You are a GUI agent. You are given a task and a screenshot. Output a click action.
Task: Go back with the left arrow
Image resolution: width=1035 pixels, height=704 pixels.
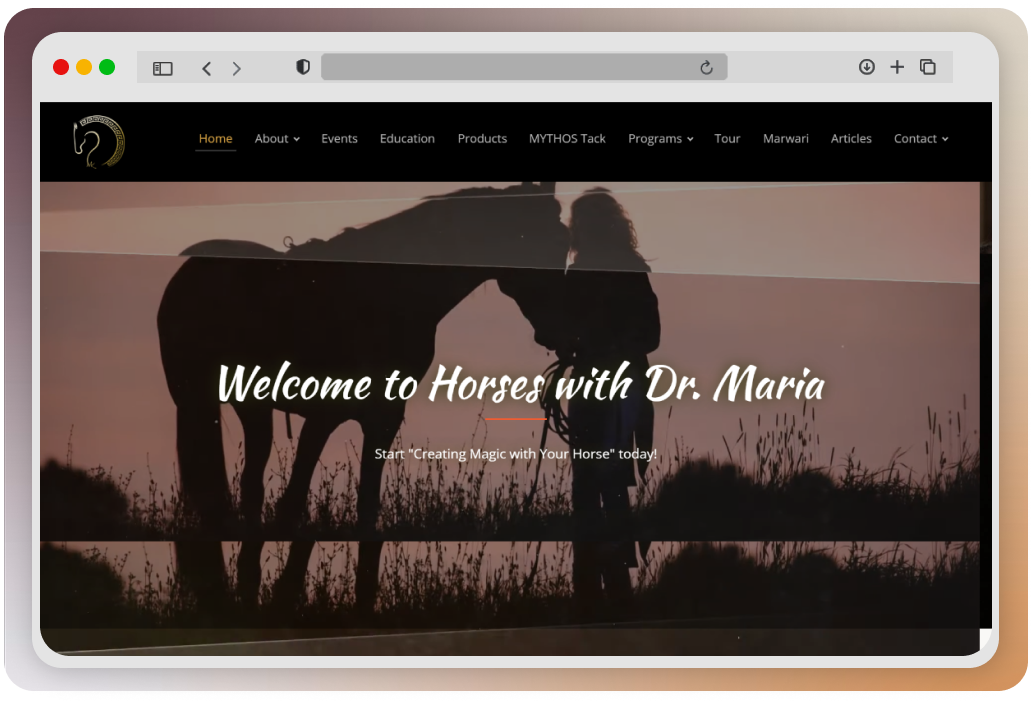[207, 69]
